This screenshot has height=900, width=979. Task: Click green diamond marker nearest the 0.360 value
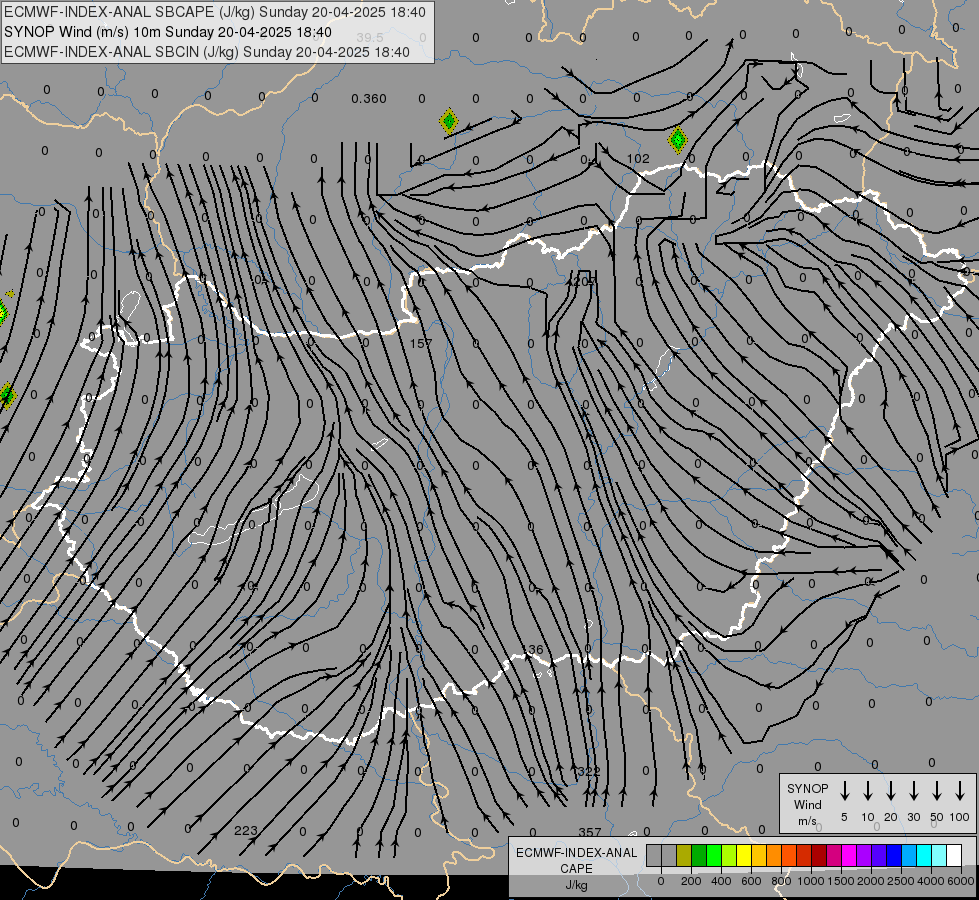(448, 121)
